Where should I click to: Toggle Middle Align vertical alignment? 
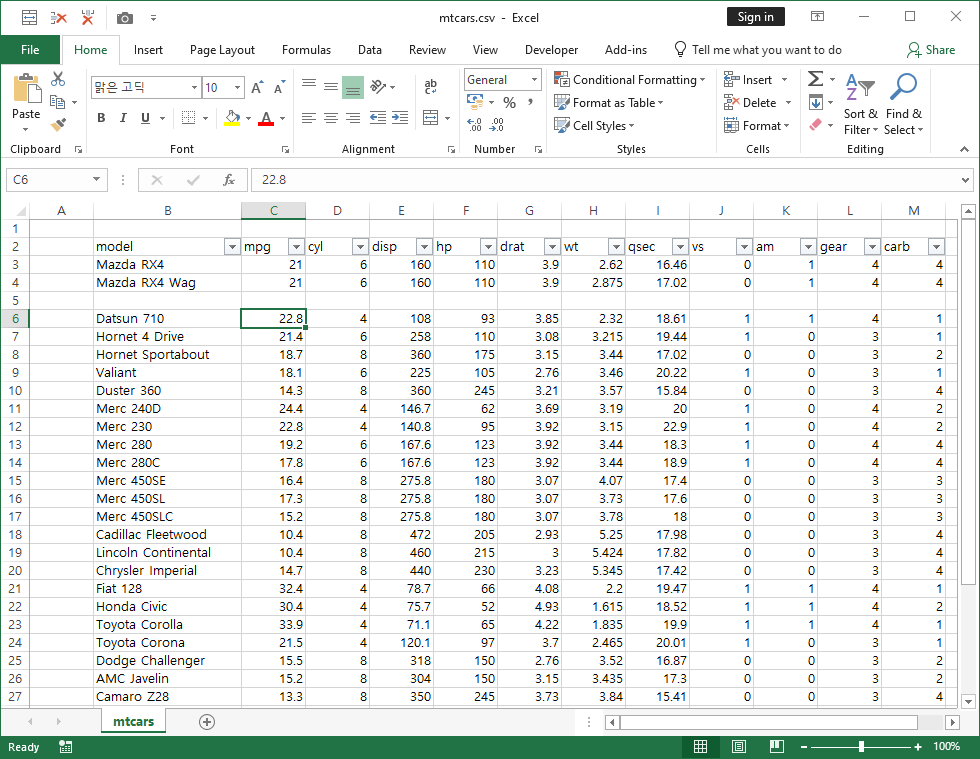[331, 86]
